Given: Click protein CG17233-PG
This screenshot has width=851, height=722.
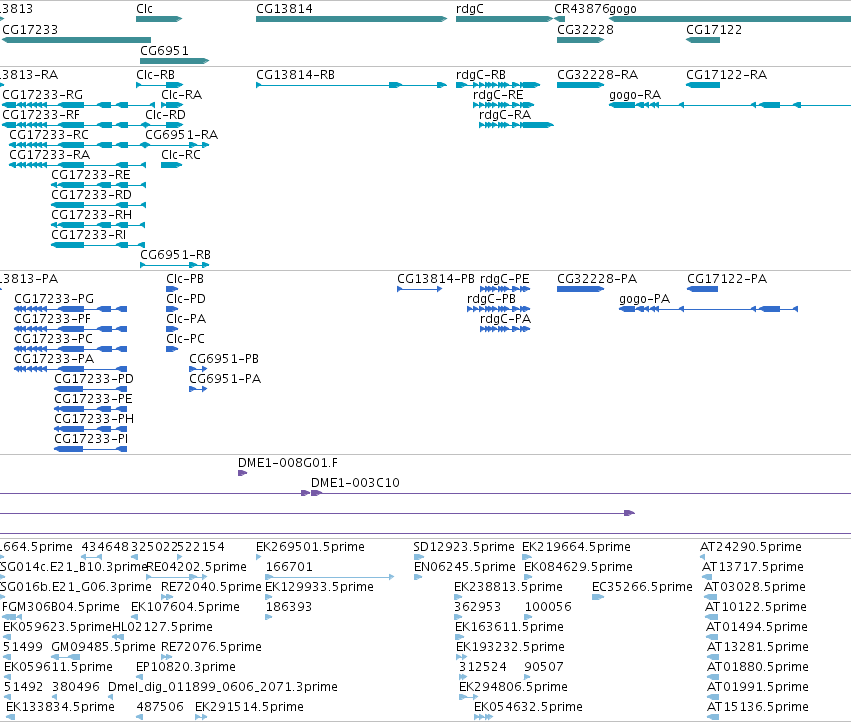Looking at the screenshot, I should pos(71,309).
